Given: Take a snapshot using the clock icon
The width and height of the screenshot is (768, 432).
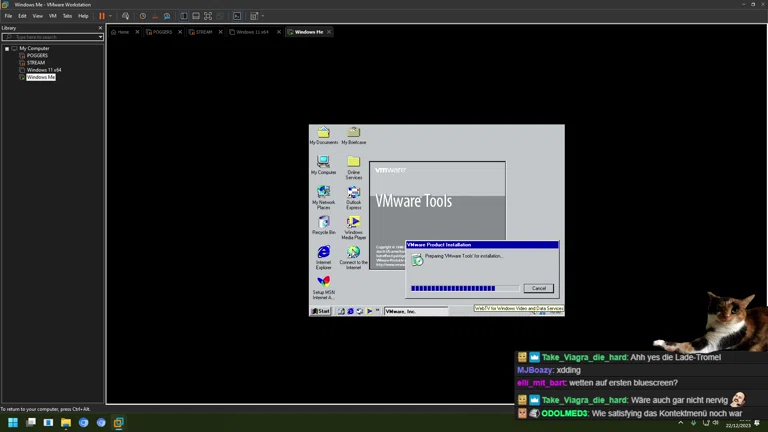Looking at the screenshot, I should 143,16.
